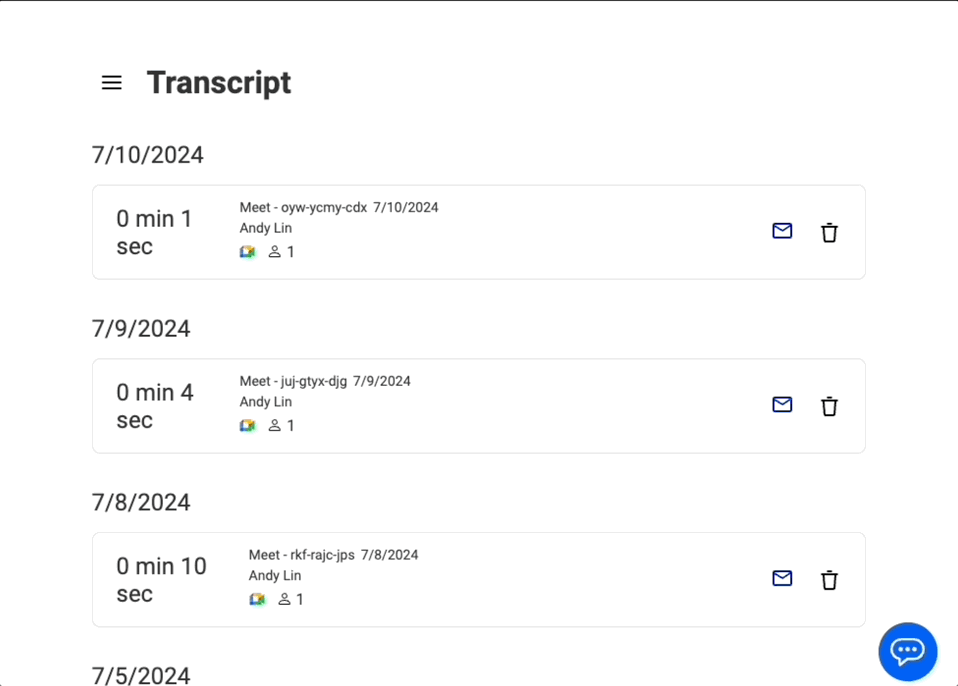
Task: Click Google Meet icon in 7/8/2024 transcript
Action: [x=257, y=600]
